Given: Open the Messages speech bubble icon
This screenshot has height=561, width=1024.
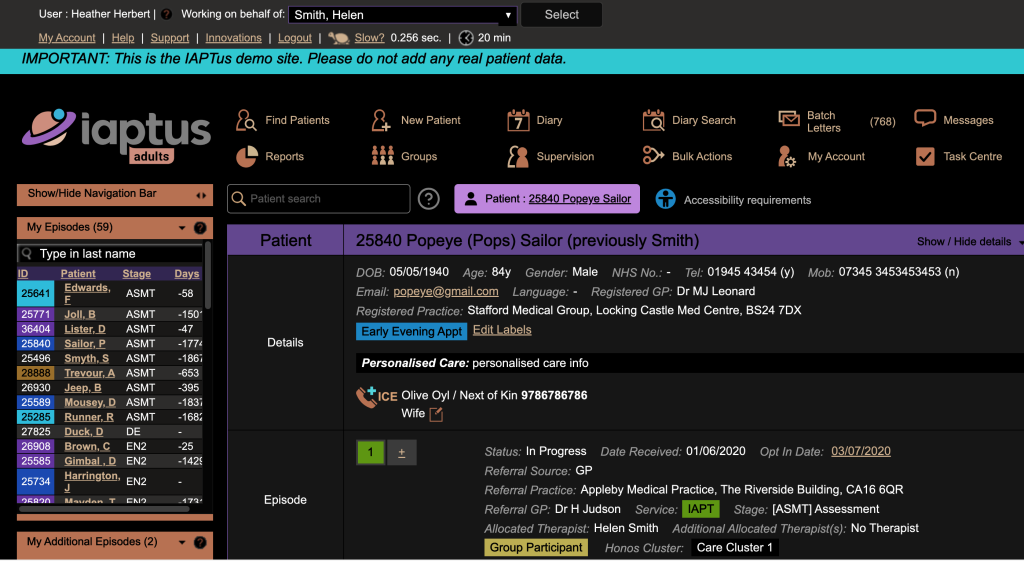Looking at the screenshot, I should (925, 119).
